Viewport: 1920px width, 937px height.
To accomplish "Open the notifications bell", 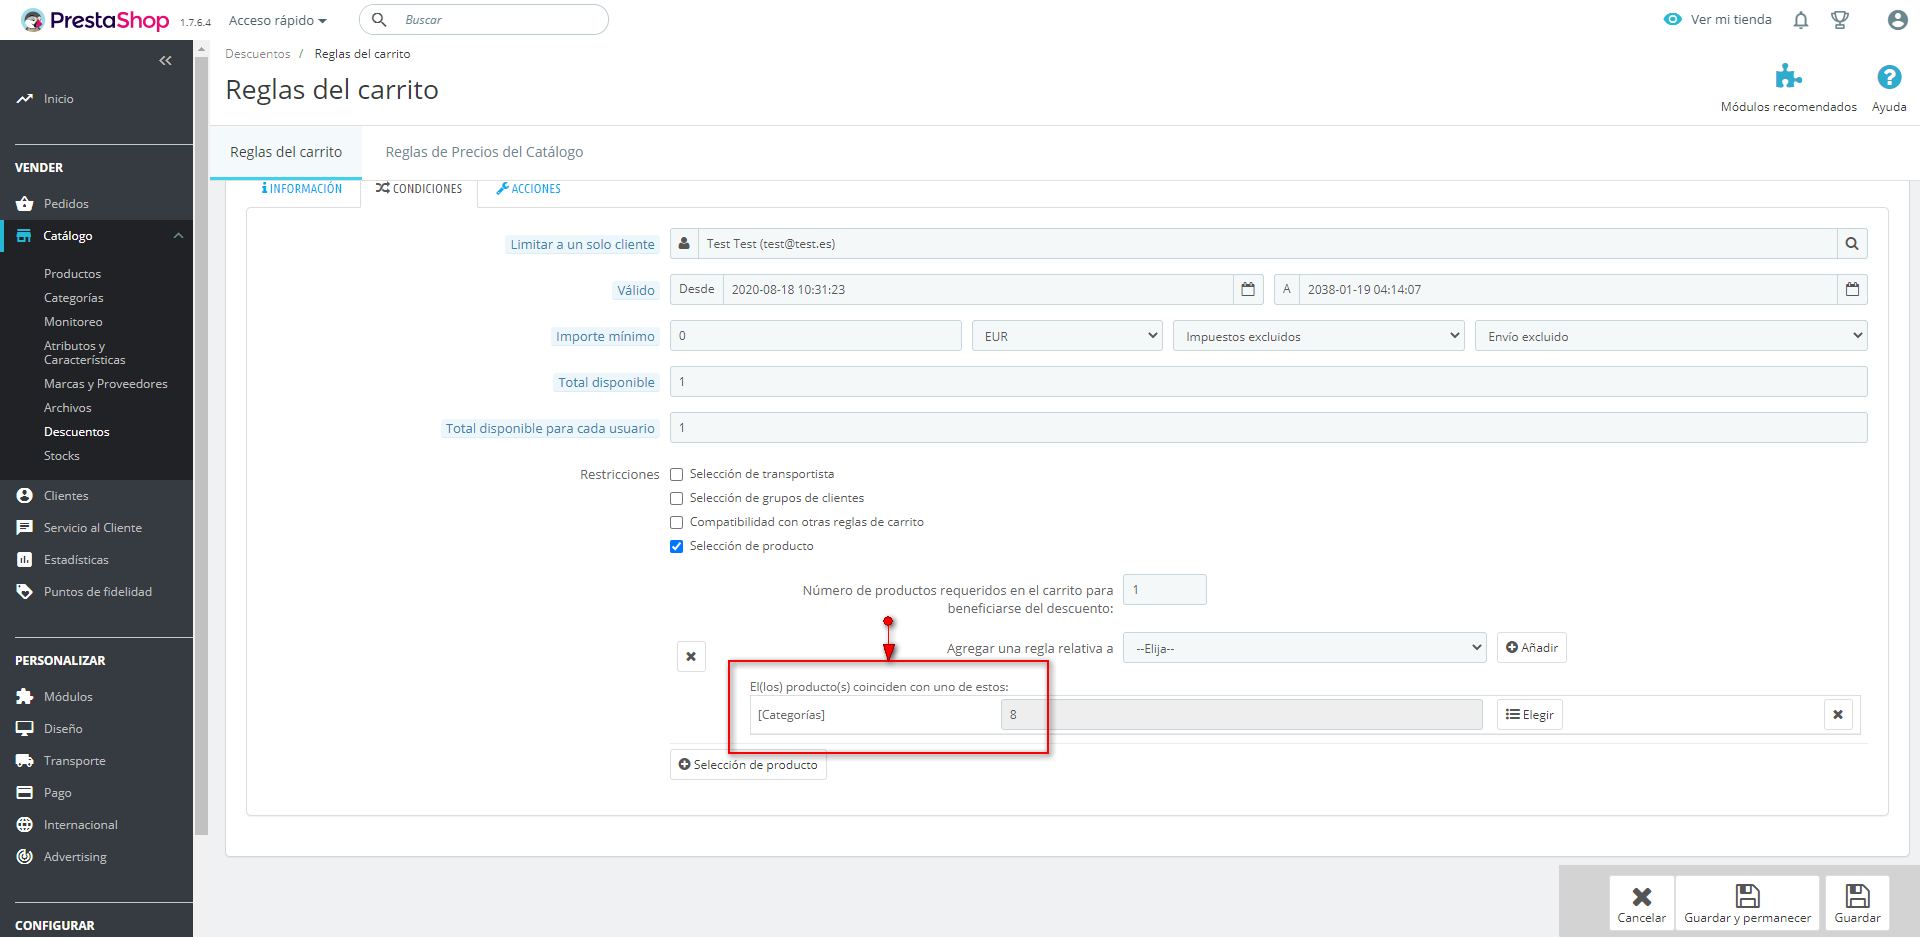I will click(1801, 20).
